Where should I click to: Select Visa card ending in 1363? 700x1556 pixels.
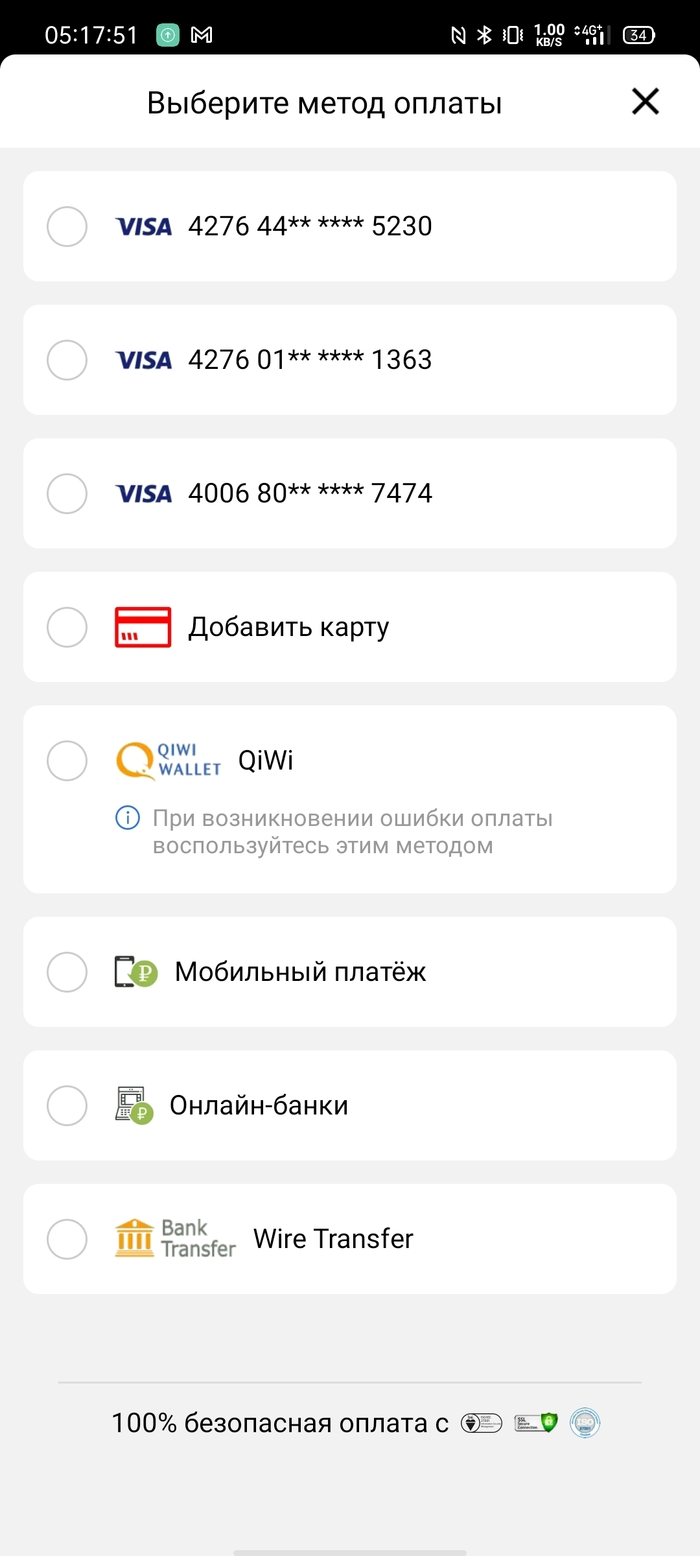click(67, 360)
